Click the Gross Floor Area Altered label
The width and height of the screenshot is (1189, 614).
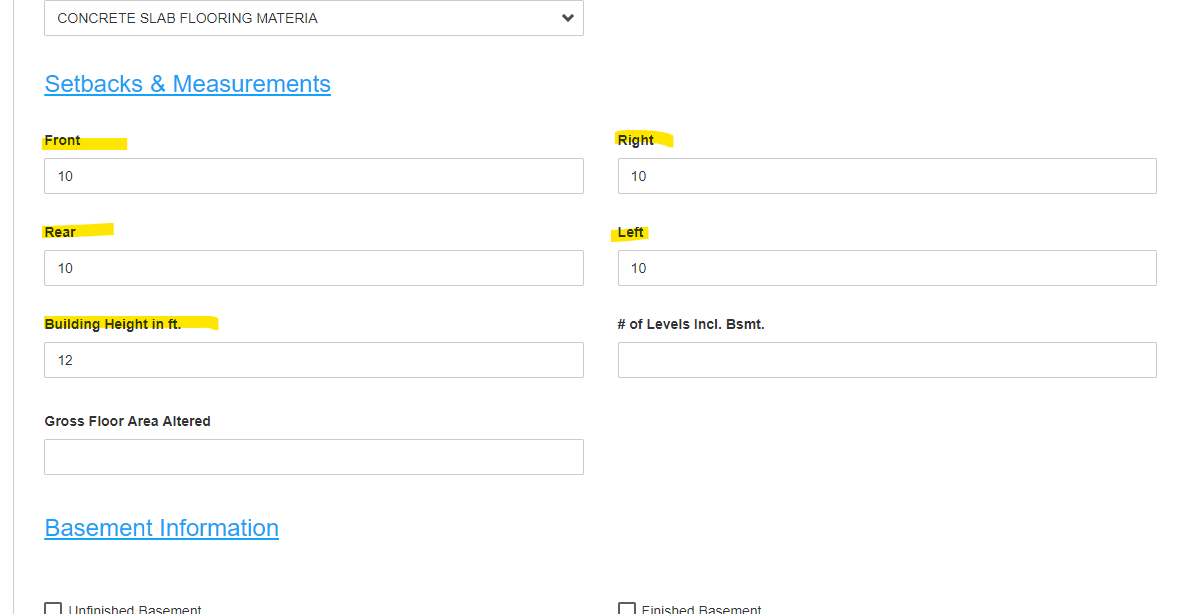pyautogui.click(x=127, y=421)
